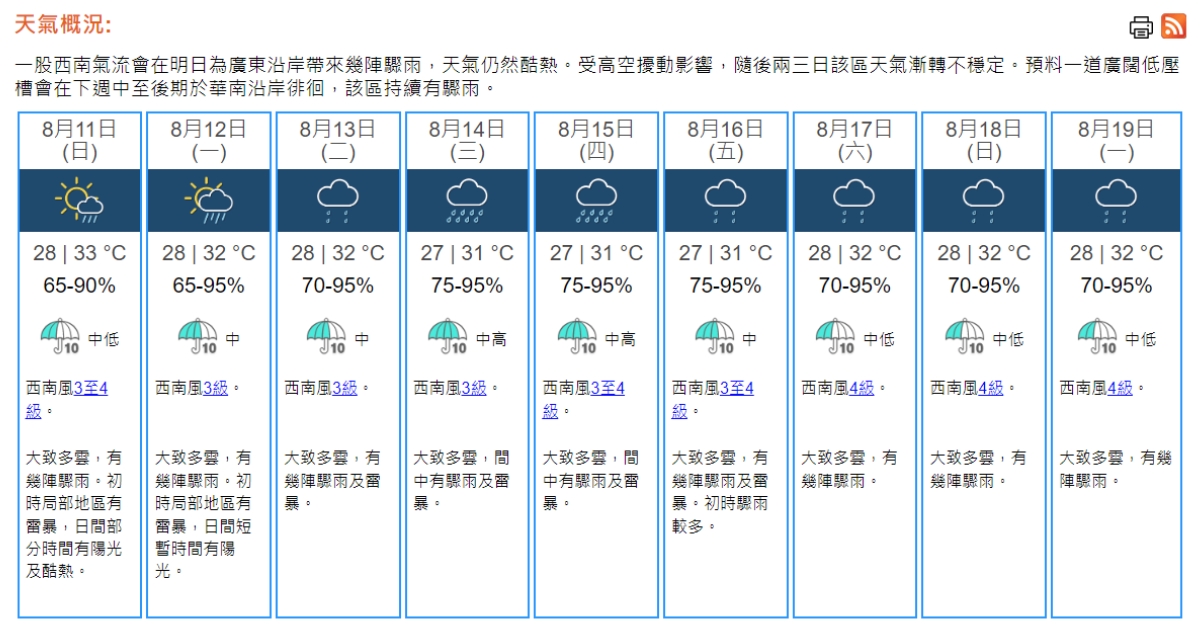1200x628 pixels.
Task: Open the 4級 wind link for 8月17日
Action: 861,388
